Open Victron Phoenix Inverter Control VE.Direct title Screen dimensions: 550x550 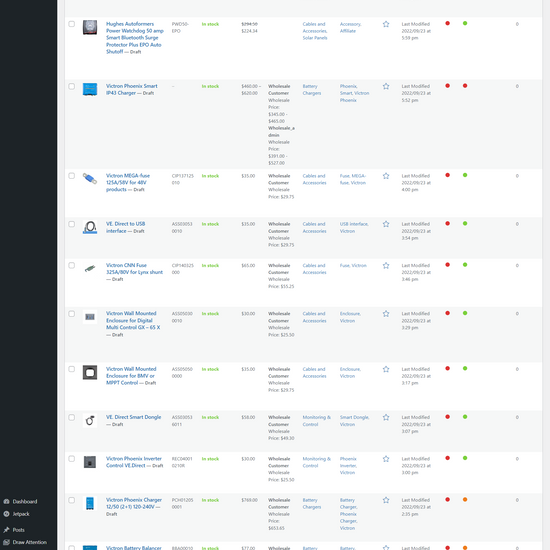click(134, 462)
